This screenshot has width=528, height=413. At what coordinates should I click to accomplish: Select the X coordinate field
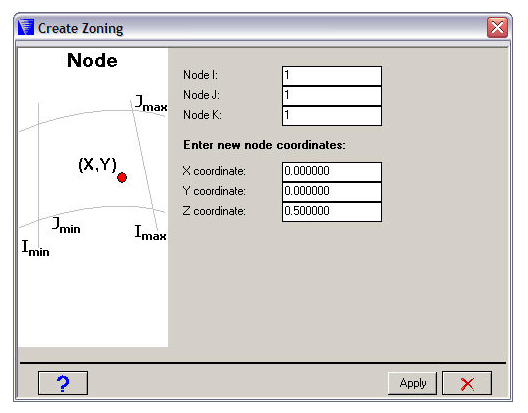tap(332, 172)
